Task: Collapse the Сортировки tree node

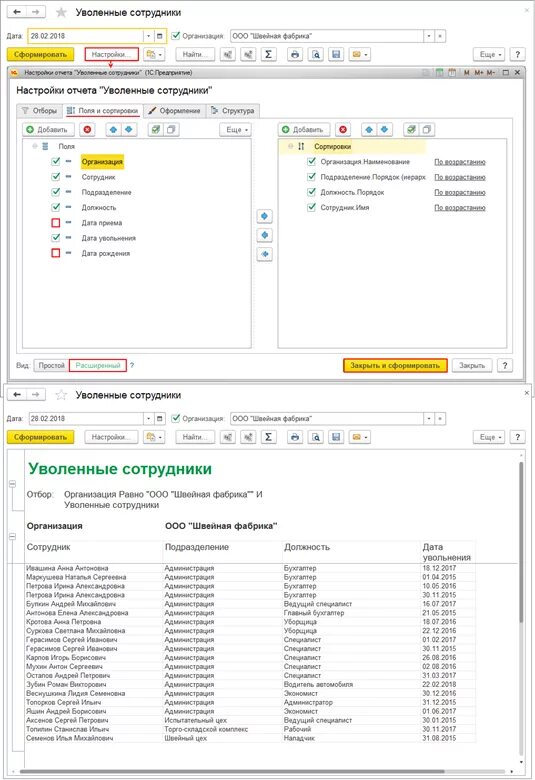Action: pos(291,146)
